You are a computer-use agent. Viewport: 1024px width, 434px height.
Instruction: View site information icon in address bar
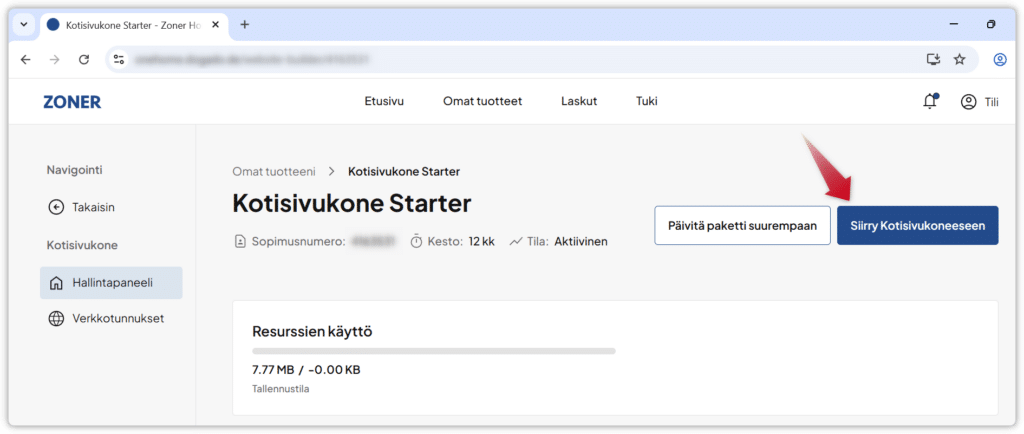(x=120, y=59)
